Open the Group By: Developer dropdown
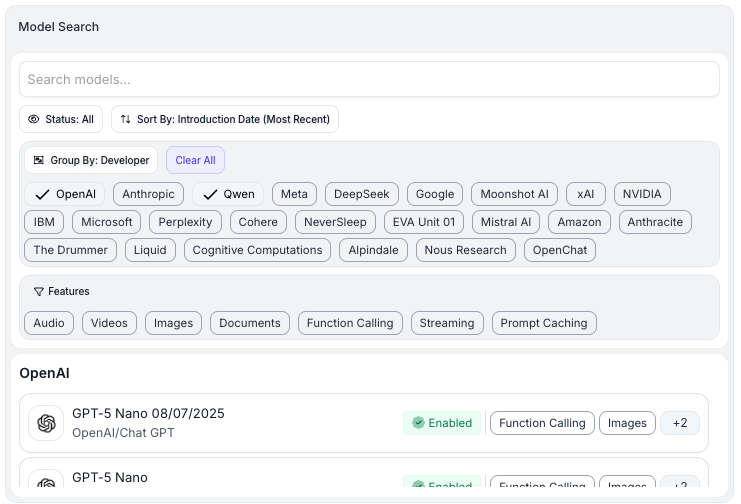The width and height of the screenshot is (741, 504). (x=91, y=160)
